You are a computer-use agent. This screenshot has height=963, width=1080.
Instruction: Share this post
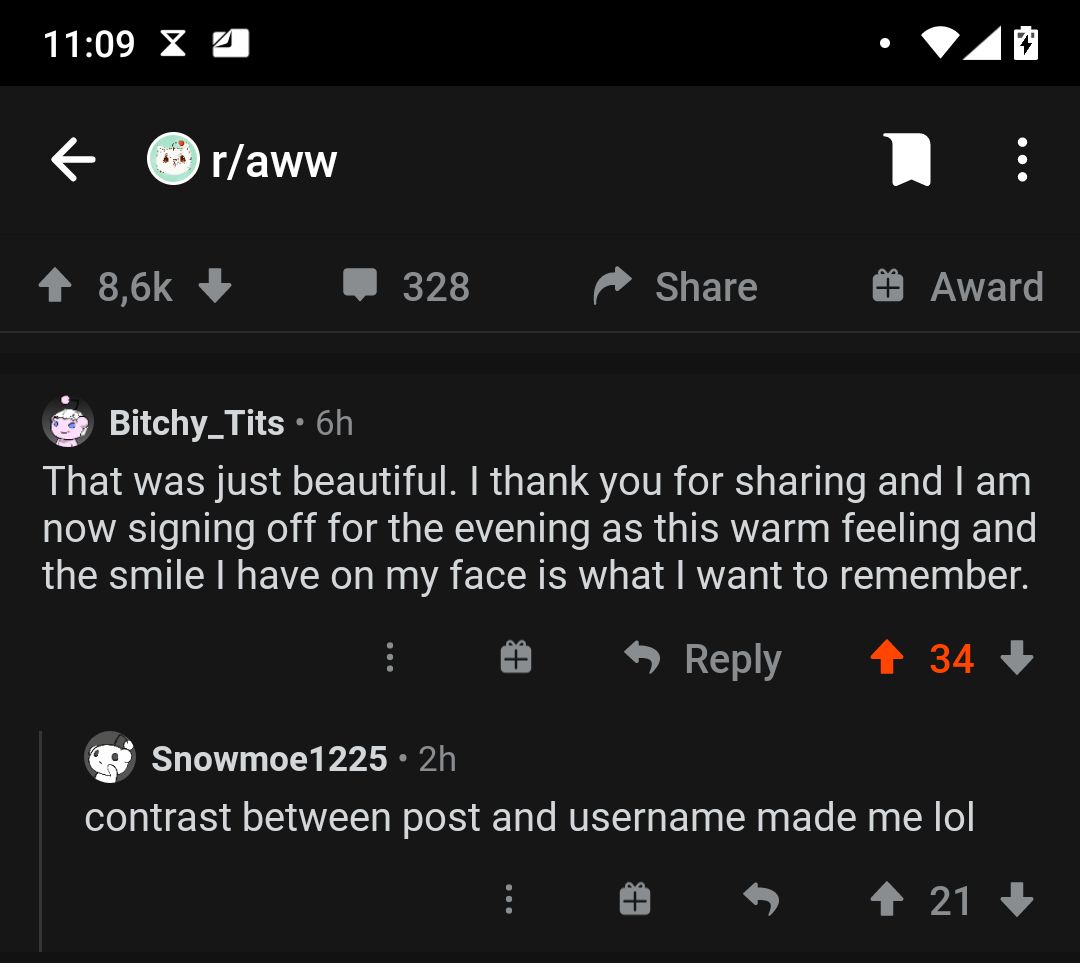[x=676, y=287]
